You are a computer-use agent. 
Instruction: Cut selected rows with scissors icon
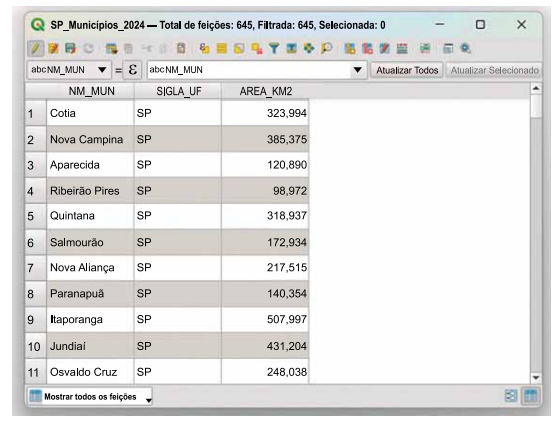point(146,48)
